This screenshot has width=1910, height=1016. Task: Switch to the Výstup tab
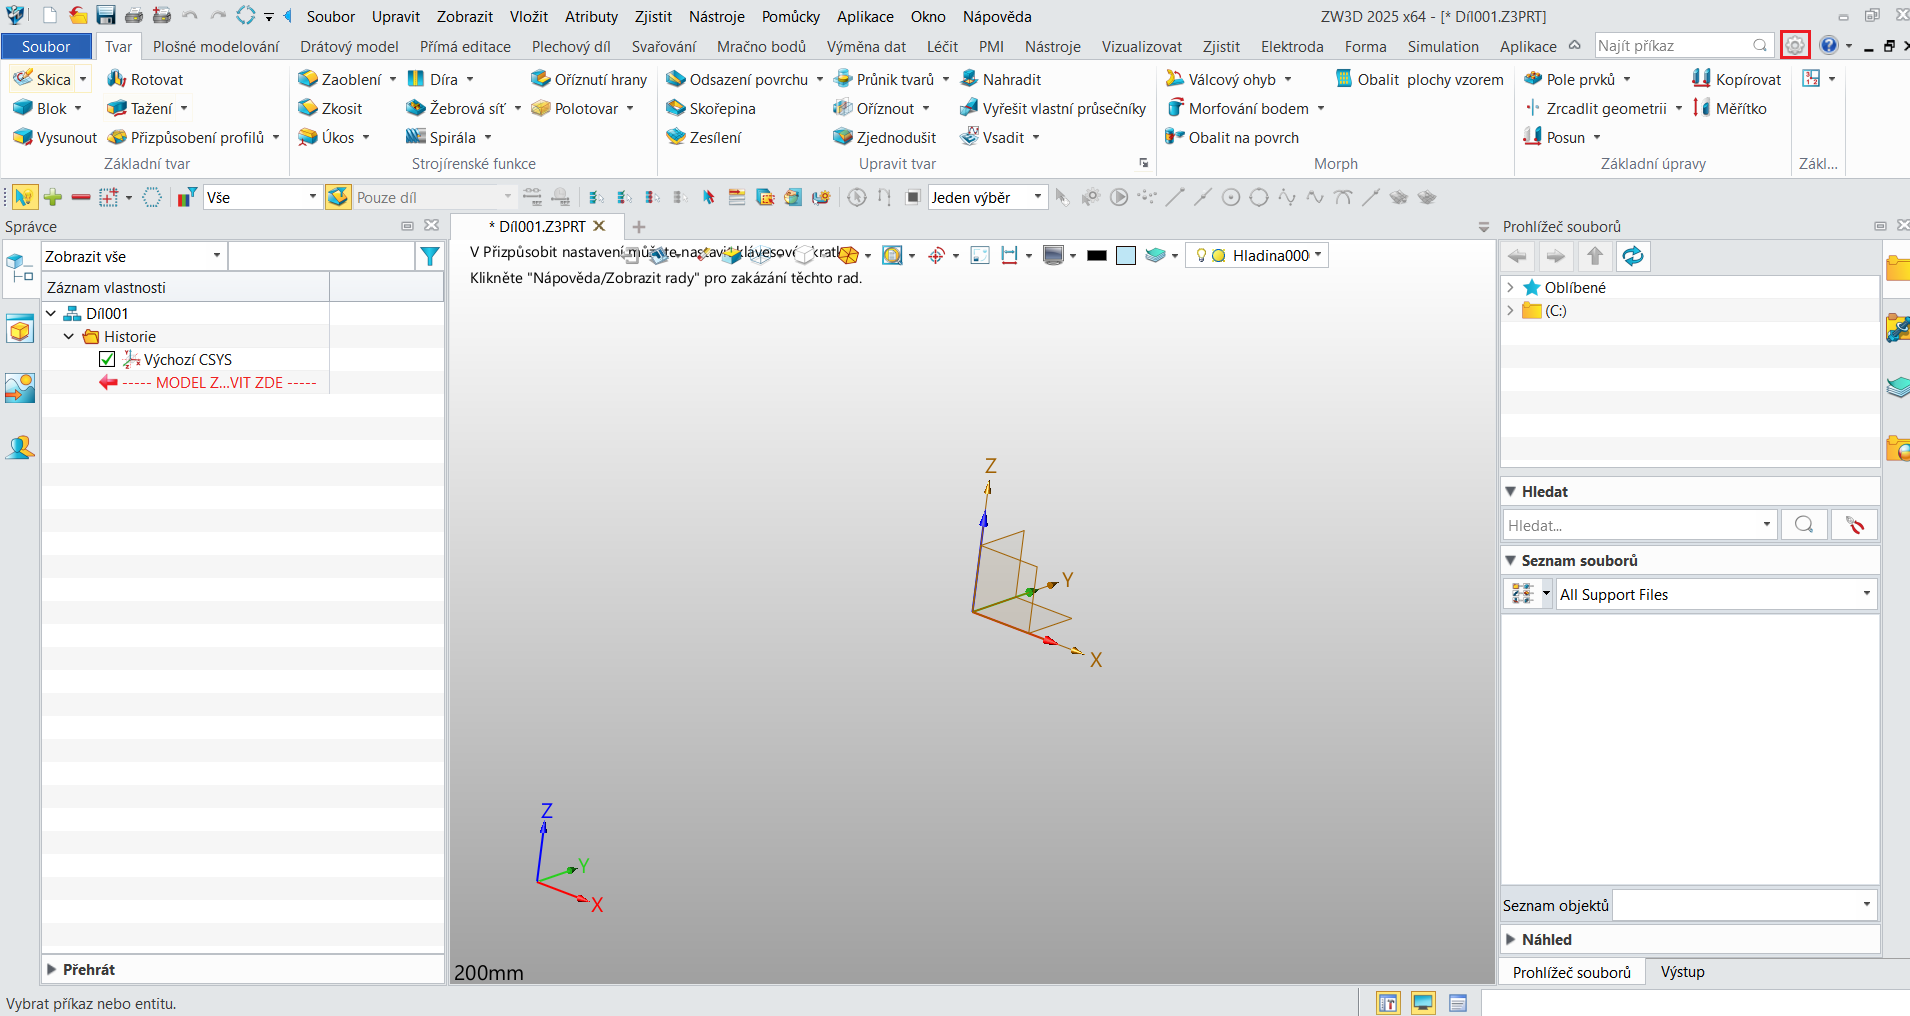(x=1682, y=972)
